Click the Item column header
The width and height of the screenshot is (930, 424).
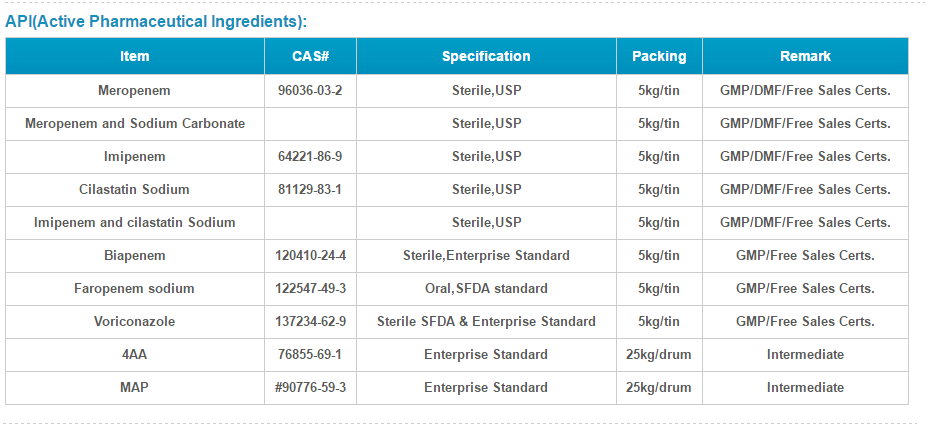(135, 56)
